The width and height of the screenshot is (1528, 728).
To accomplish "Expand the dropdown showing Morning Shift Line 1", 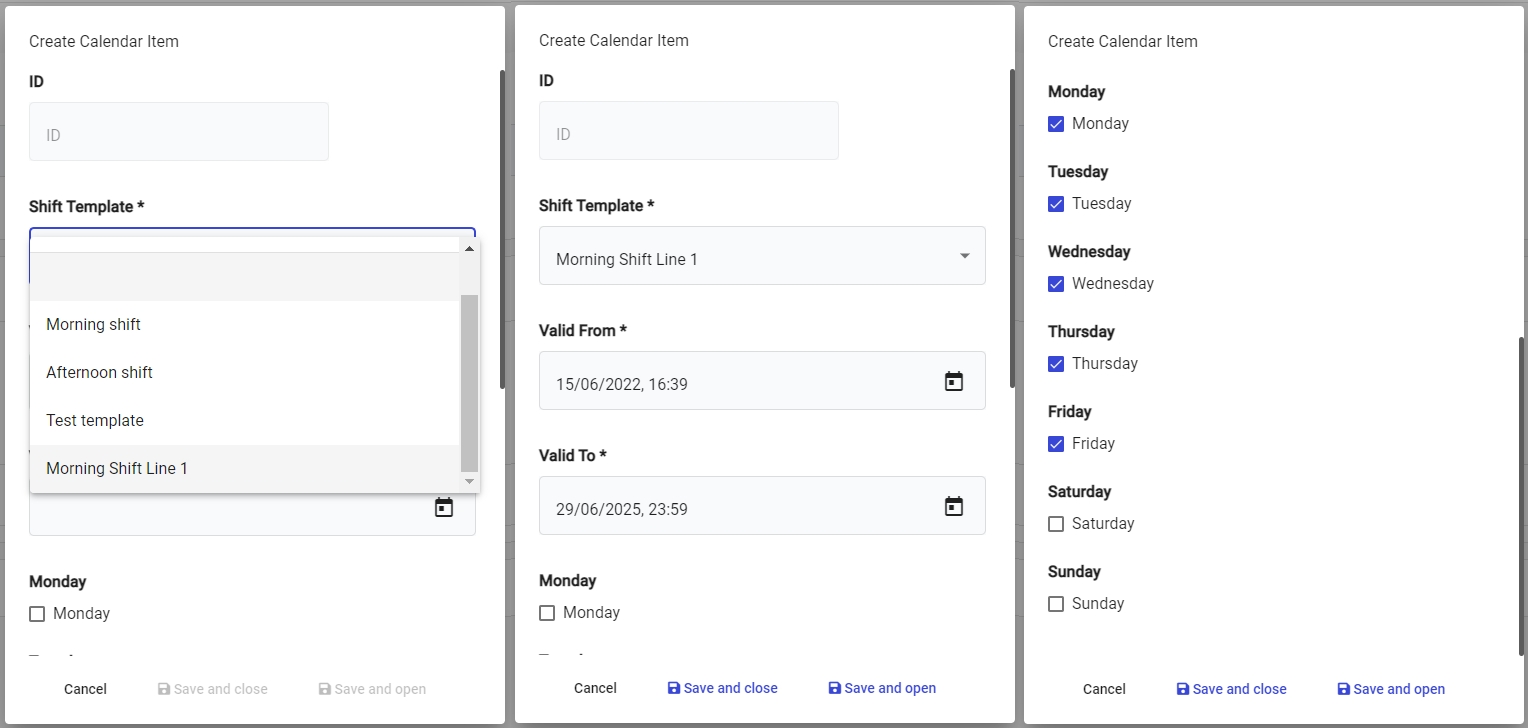I will pos(762,256).
